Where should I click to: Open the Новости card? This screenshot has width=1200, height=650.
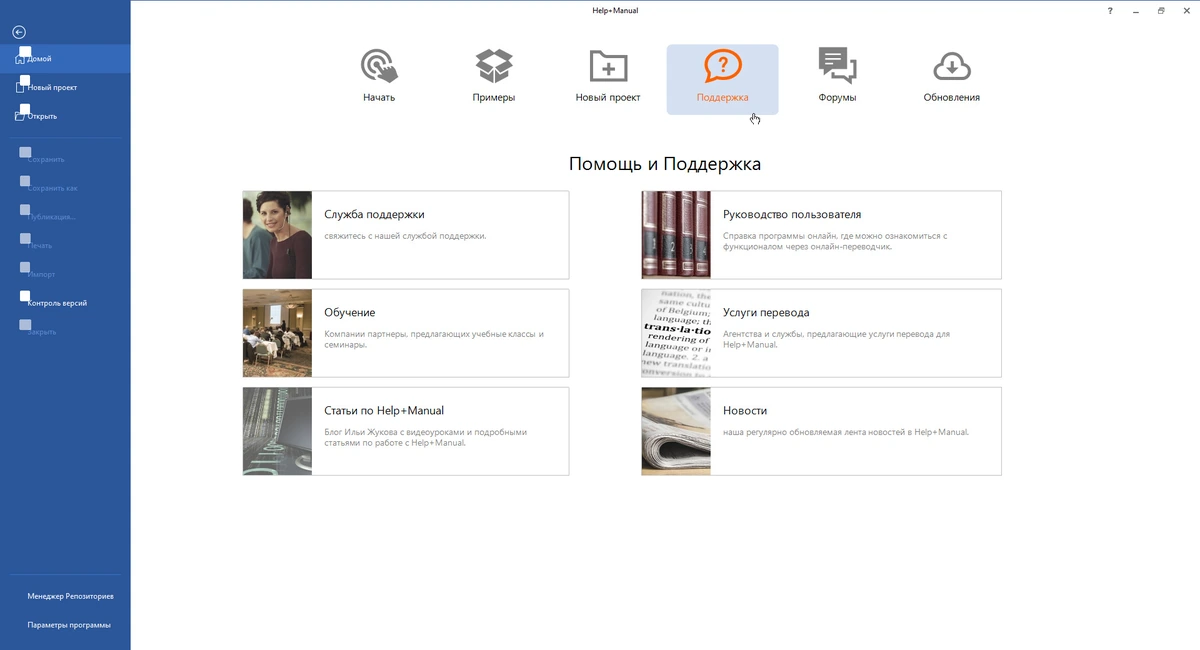point(821,431)
